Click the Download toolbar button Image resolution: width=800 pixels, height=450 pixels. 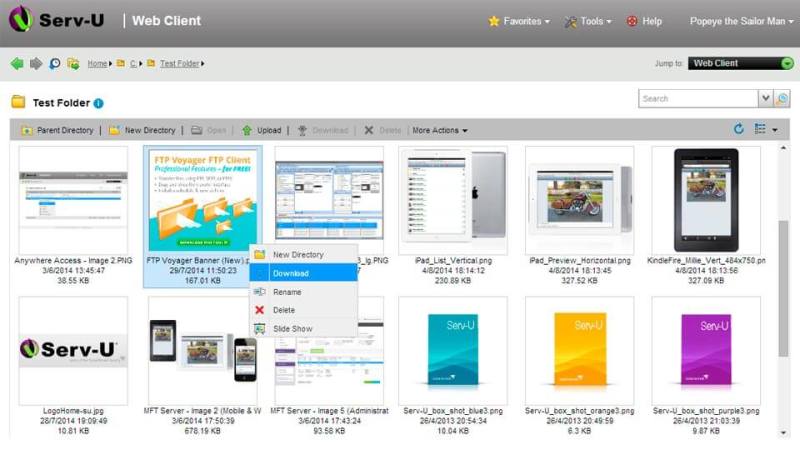(x=323, y=131)
